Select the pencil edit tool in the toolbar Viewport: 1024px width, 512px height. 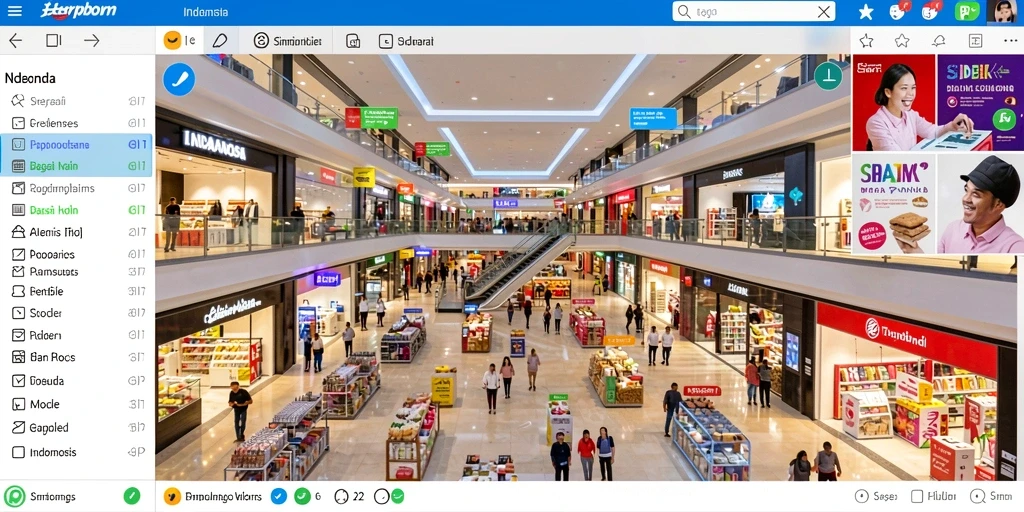(x=220, y=40)
